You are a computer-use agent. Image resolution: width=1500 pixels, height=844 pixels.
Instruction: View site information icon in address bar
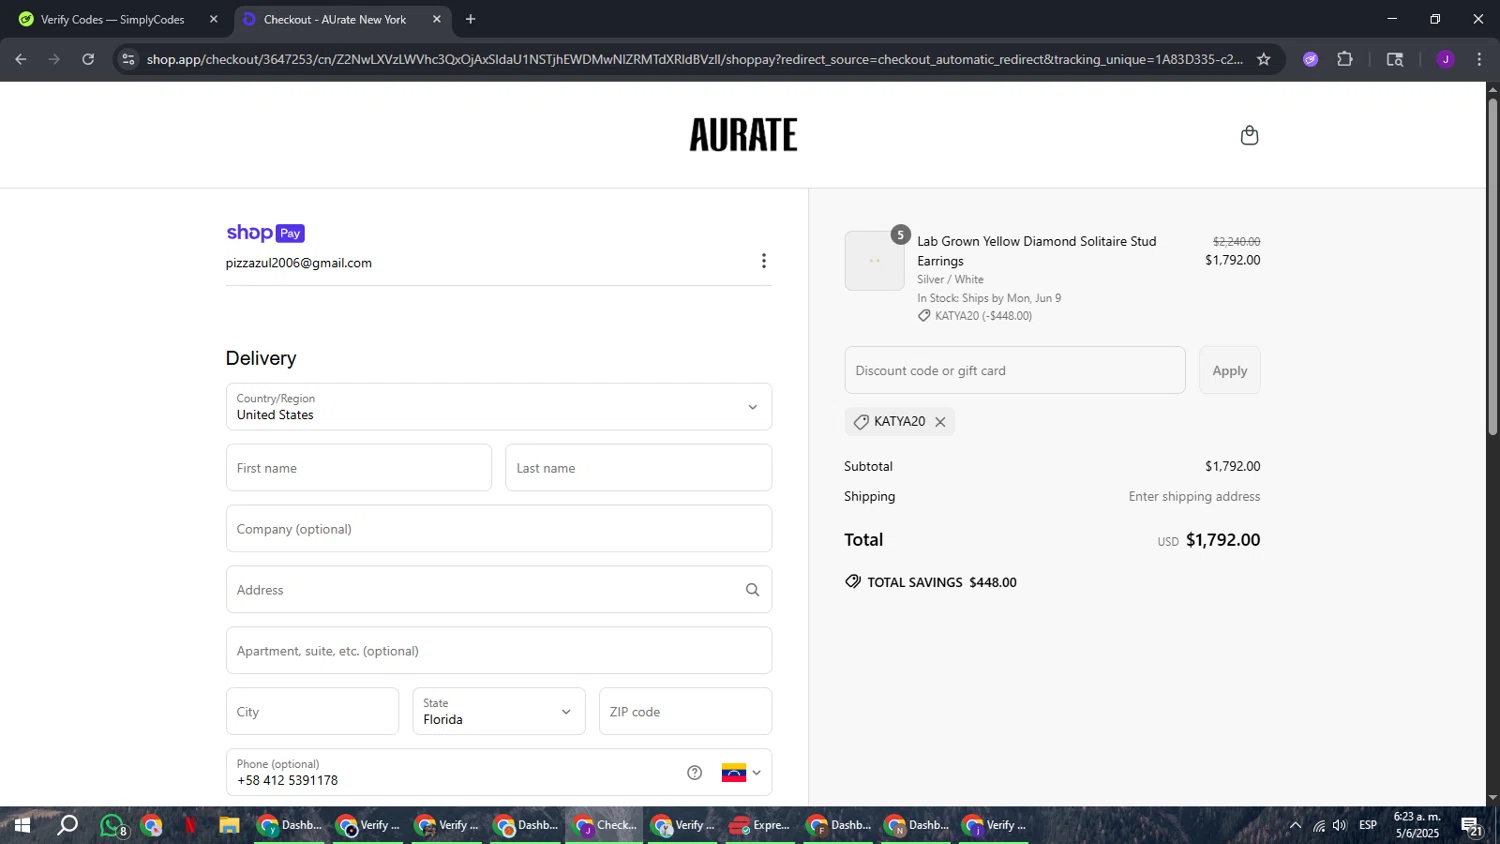(x=128, y=59)
